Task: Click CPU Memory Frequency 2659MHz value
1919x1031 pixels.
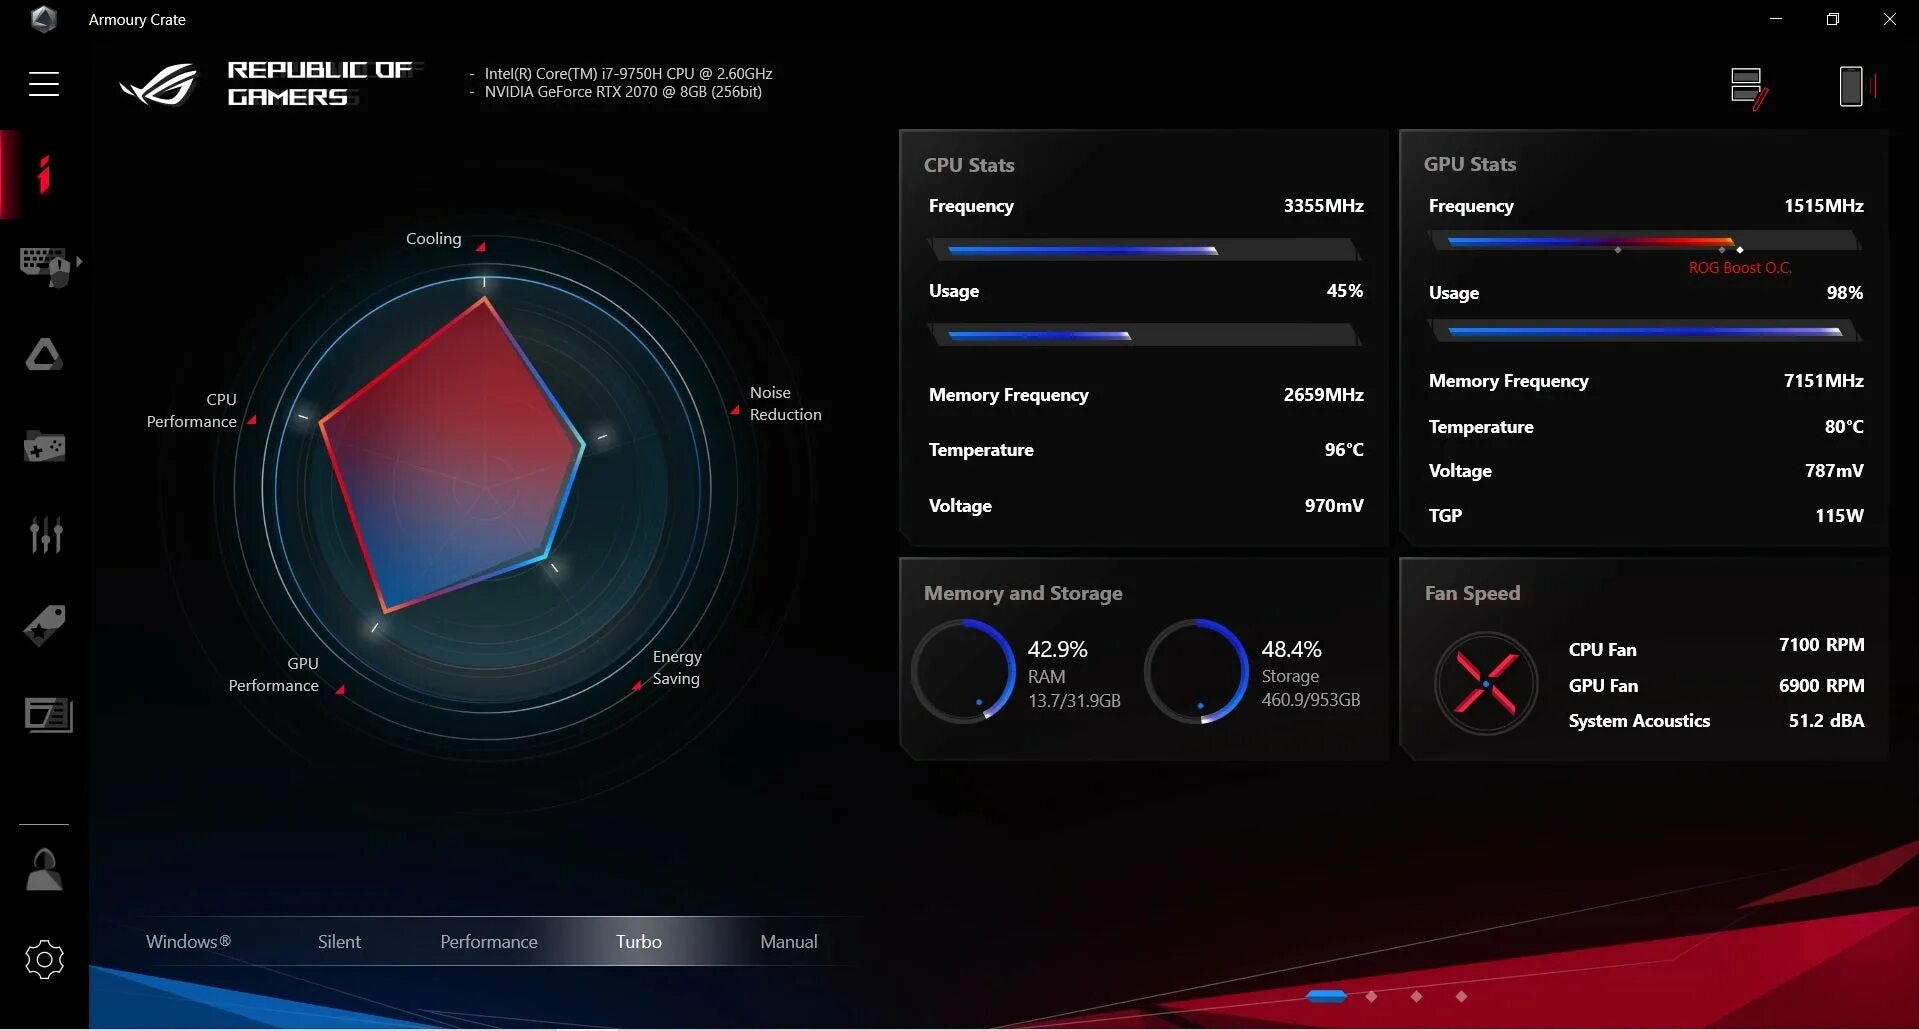Action: click(1323, 395)
